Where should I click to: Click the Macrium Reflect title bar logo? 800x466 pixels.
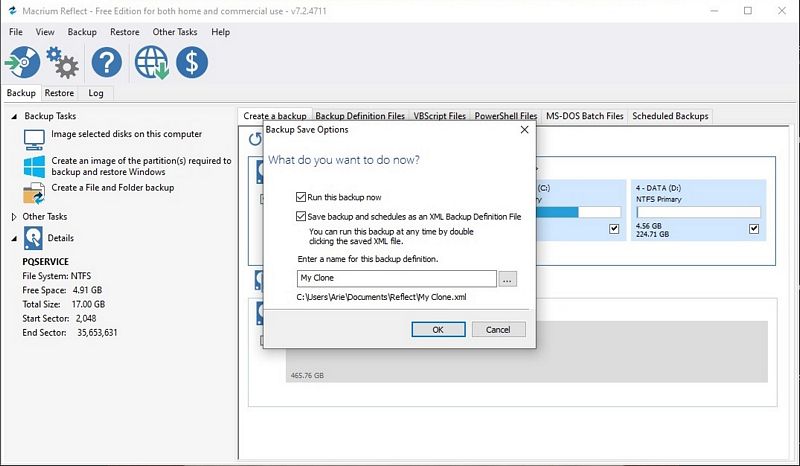(x=12, y=11)
